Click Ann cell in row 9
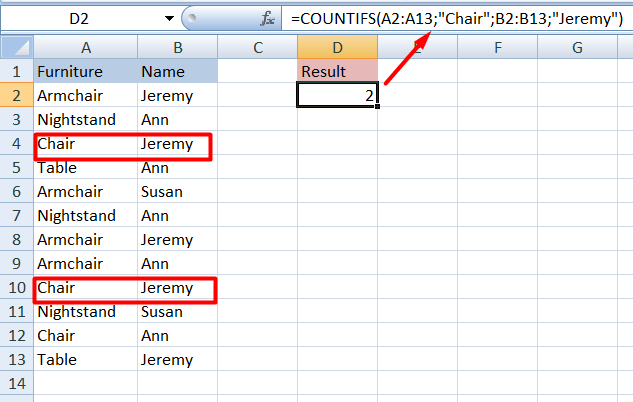The height and width of the screenshot is (402, 633). tap(178, 264)
